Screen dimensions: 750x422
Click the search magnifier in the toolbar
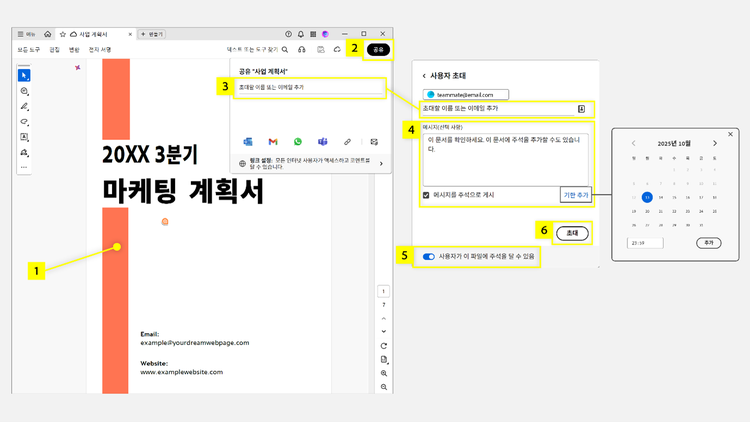(x=285, y=49)
